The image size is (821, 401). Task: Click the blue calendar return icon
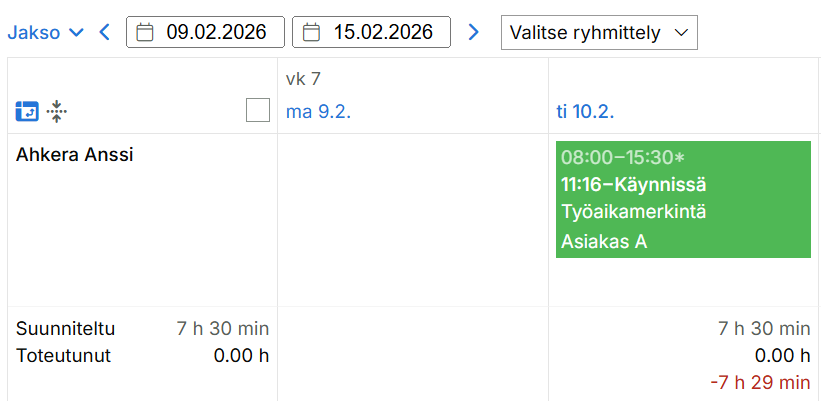tap(27, 111)
